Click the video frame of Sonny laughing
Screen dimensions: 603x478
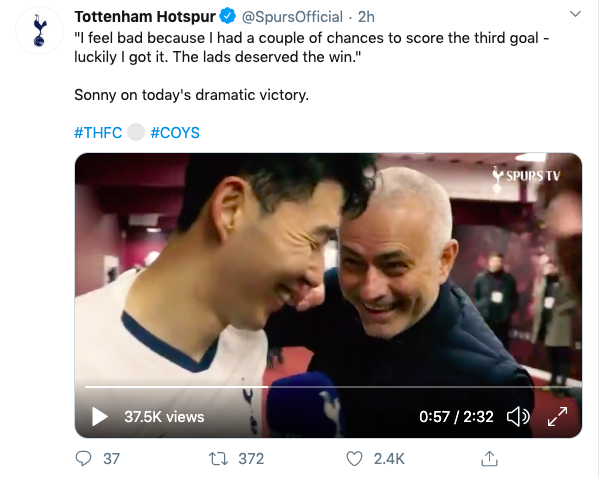tap(328, 270)
